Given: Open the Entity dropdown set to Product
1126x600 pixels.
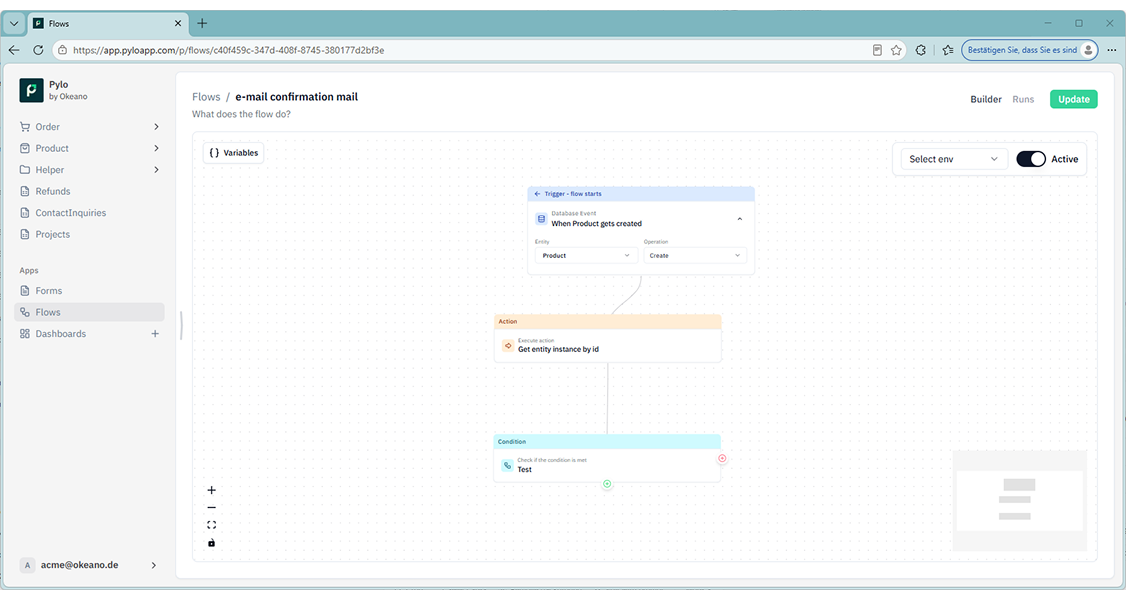Looking at the screenshot, I should pos(586,256).
